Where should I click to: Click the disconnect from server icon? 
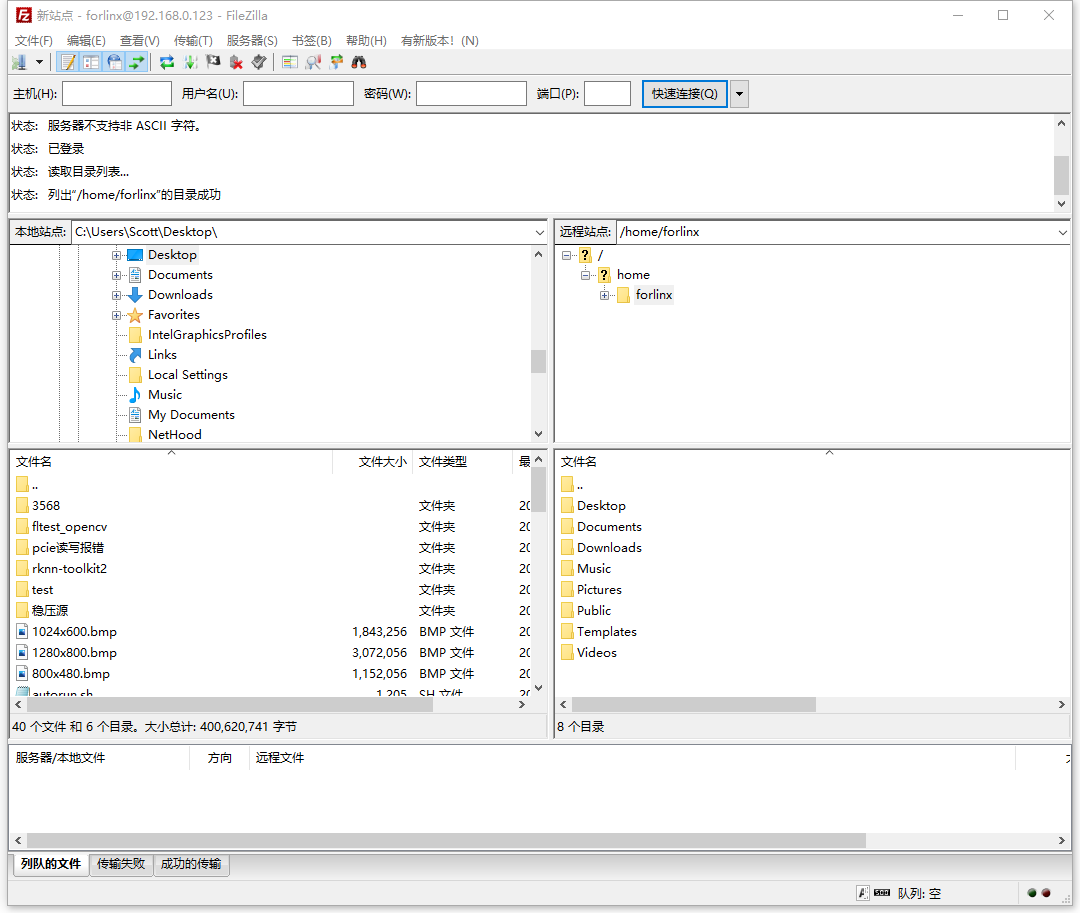pyautogui.click(x=236, y=62)
